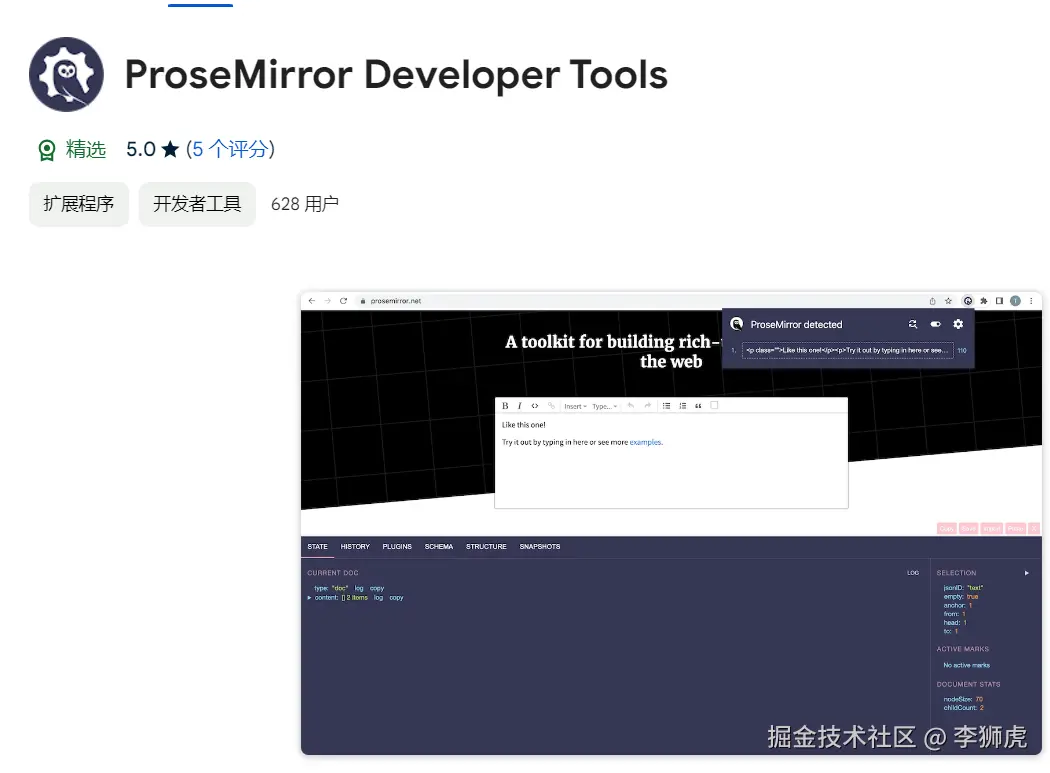Click the LOG button beside CURRENT DOC
Viewport: 1050px width, 773px height.
[913, 573]
